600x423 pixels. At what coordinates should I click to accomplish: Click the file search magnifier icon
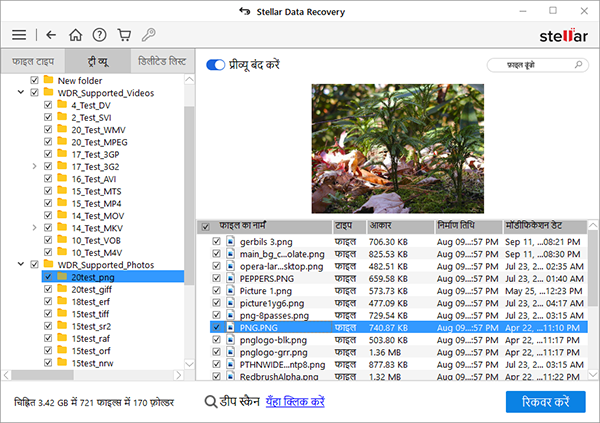[578, 65]
